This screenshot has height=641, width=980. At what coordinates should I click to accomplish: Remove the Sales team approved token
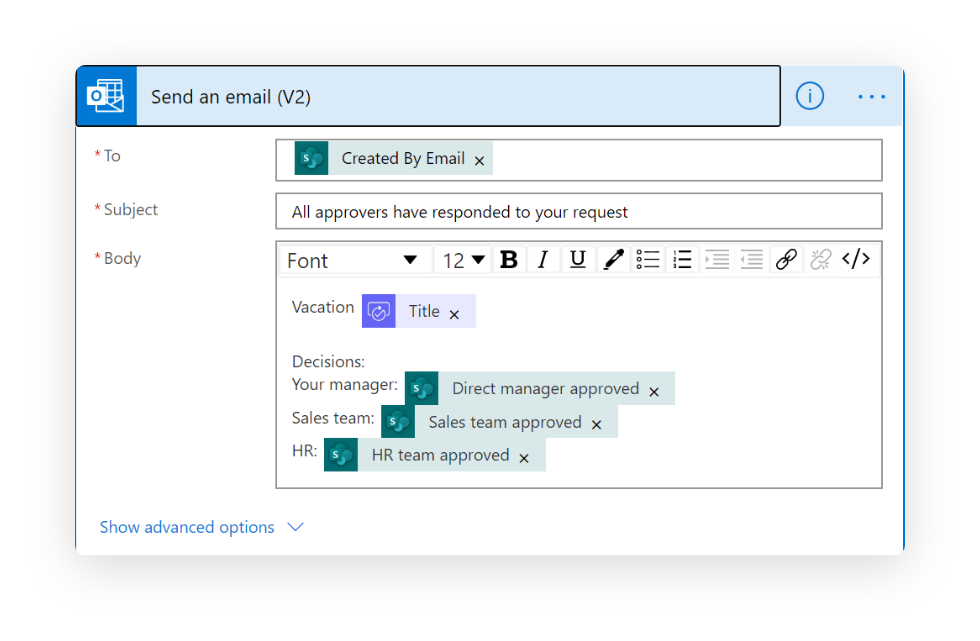pos(597,425)
